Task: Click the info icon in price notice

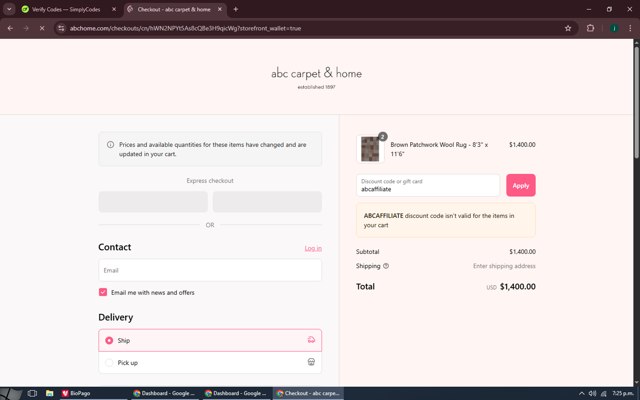Action: tap(110, 144)
